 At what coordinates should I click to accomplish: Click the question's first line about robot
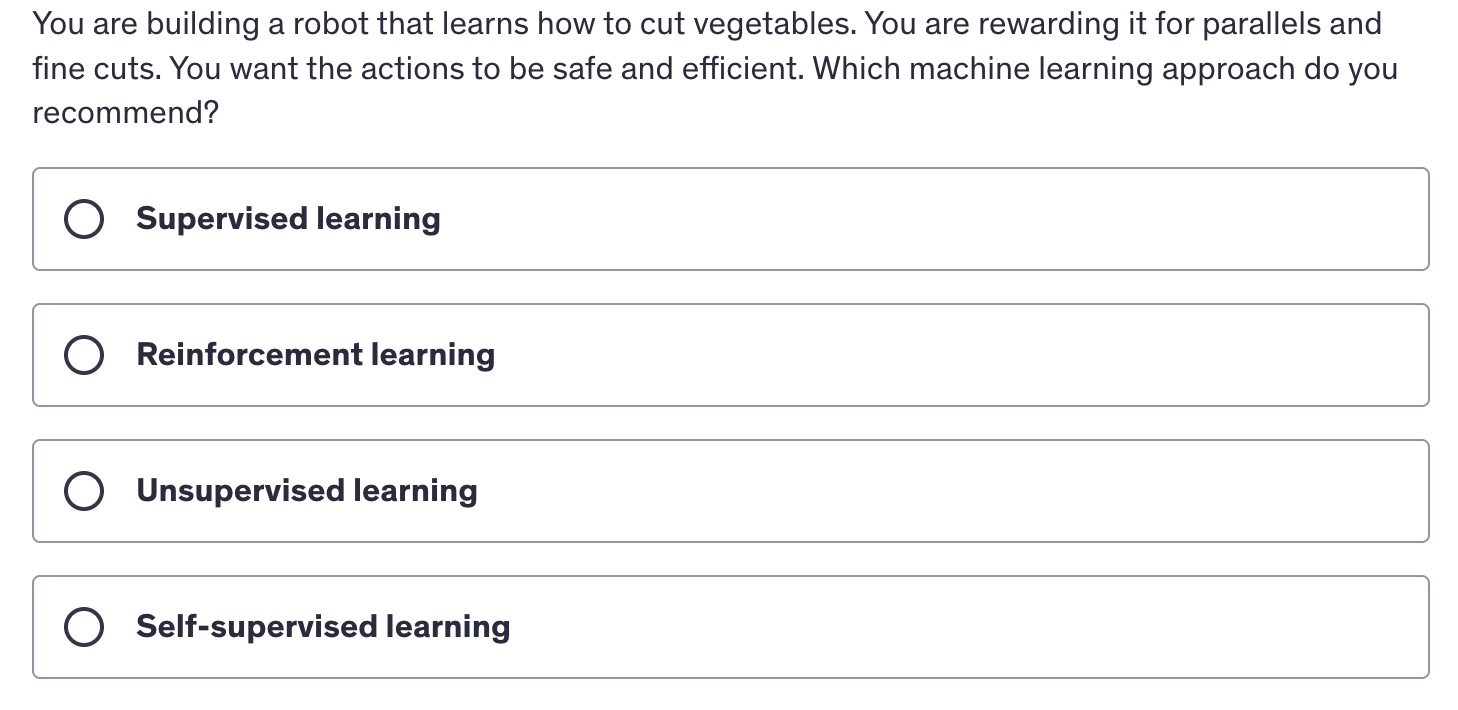[x=707, y=24]
